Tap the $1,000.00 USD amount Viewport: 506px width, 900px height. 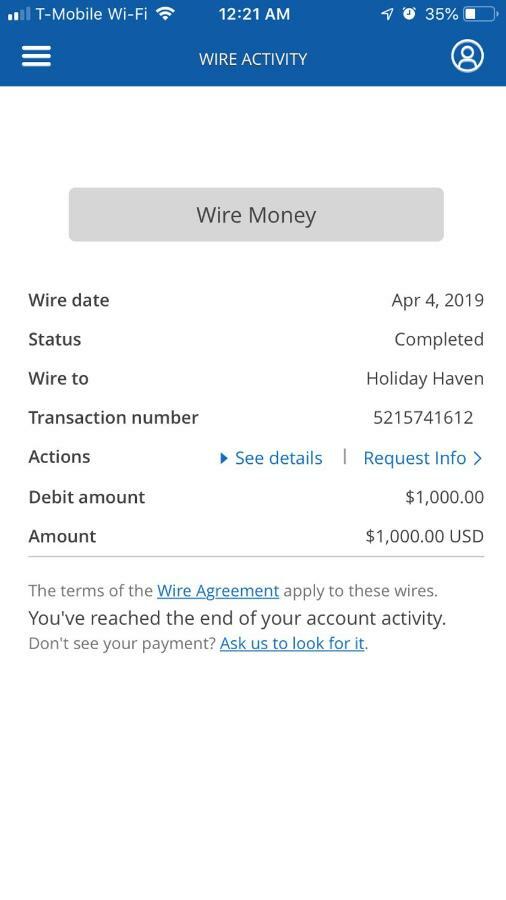click(x=425, y=536)
